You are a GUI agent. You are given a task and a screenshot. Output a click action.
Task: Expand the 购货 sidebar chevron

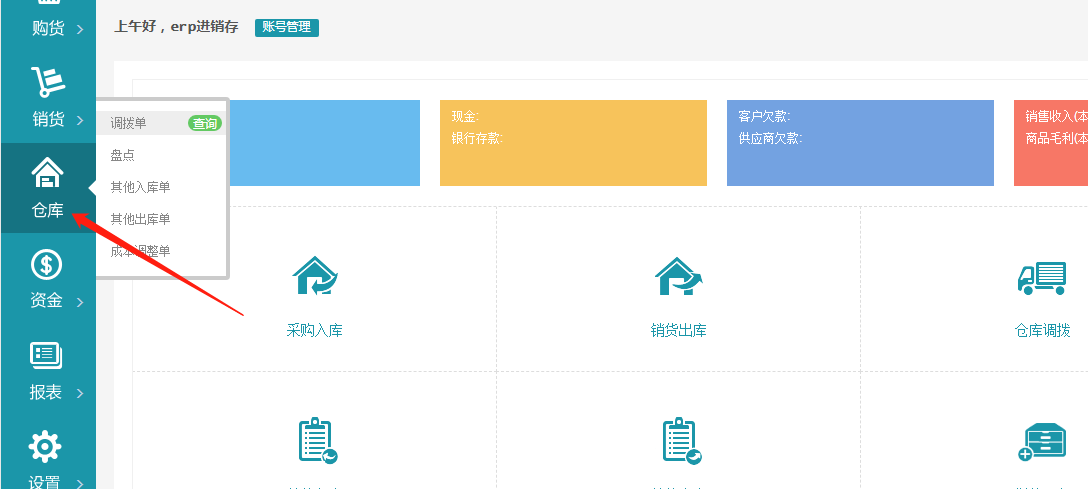(x=80, y=30)
